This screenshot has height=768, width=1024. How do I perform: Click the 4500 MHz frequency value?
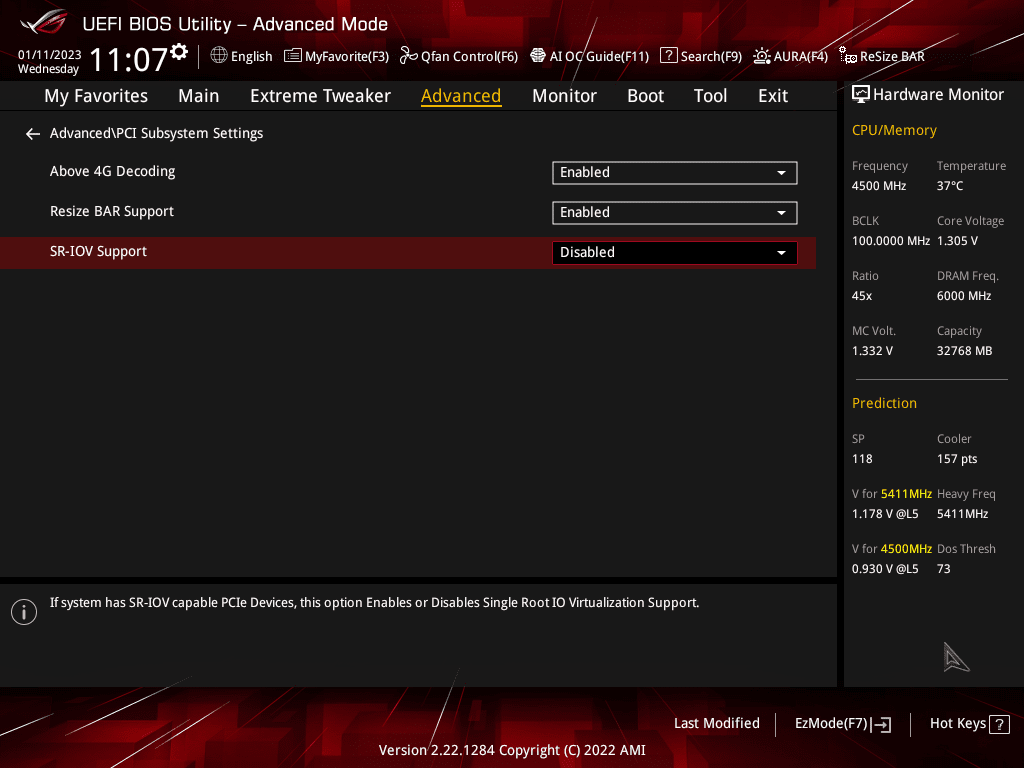878,186
